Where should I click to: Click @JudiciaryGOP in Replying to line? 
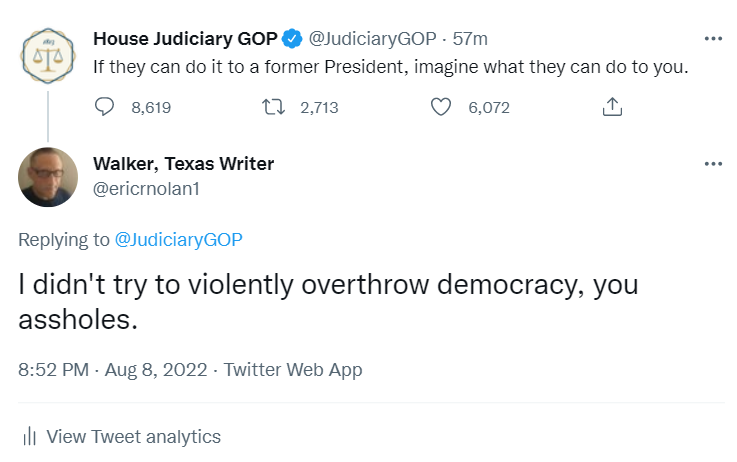tap(179, 239)
